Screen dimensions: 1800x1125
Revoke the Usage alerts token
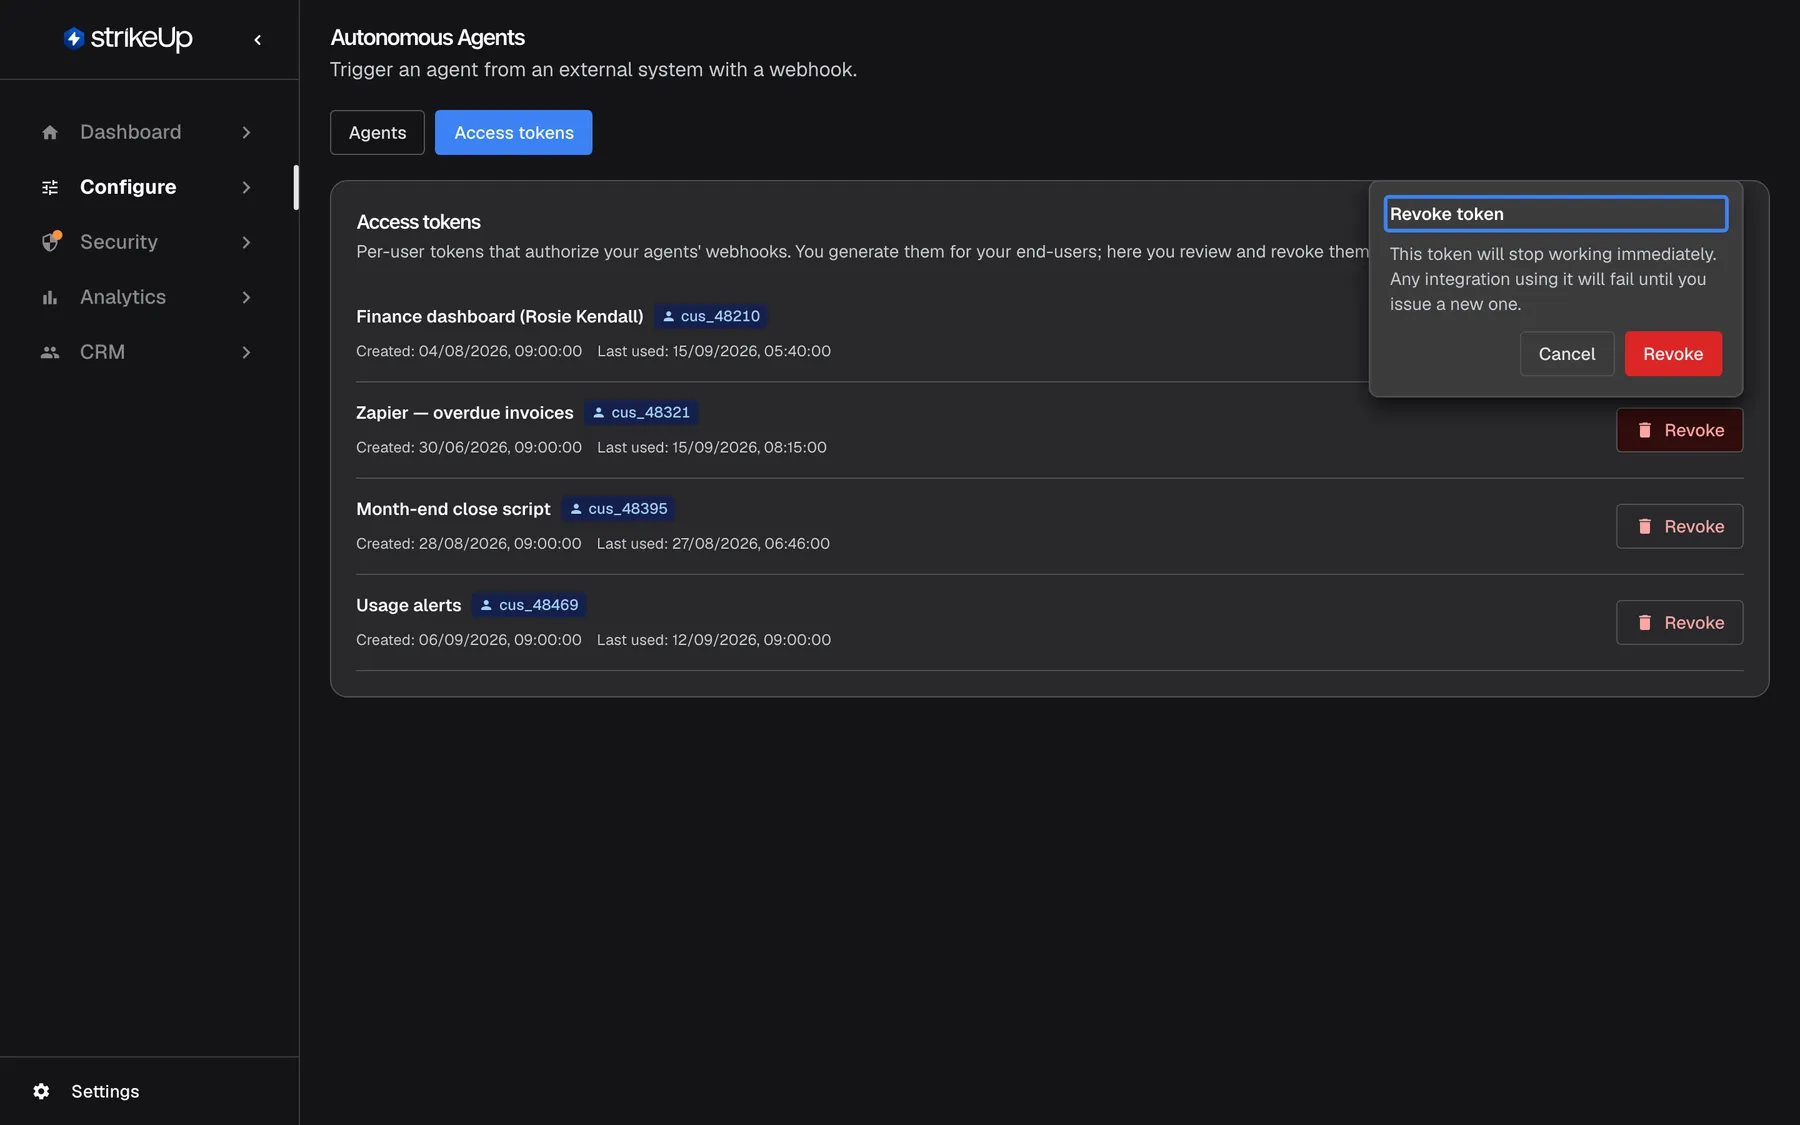click(1680, 622)
